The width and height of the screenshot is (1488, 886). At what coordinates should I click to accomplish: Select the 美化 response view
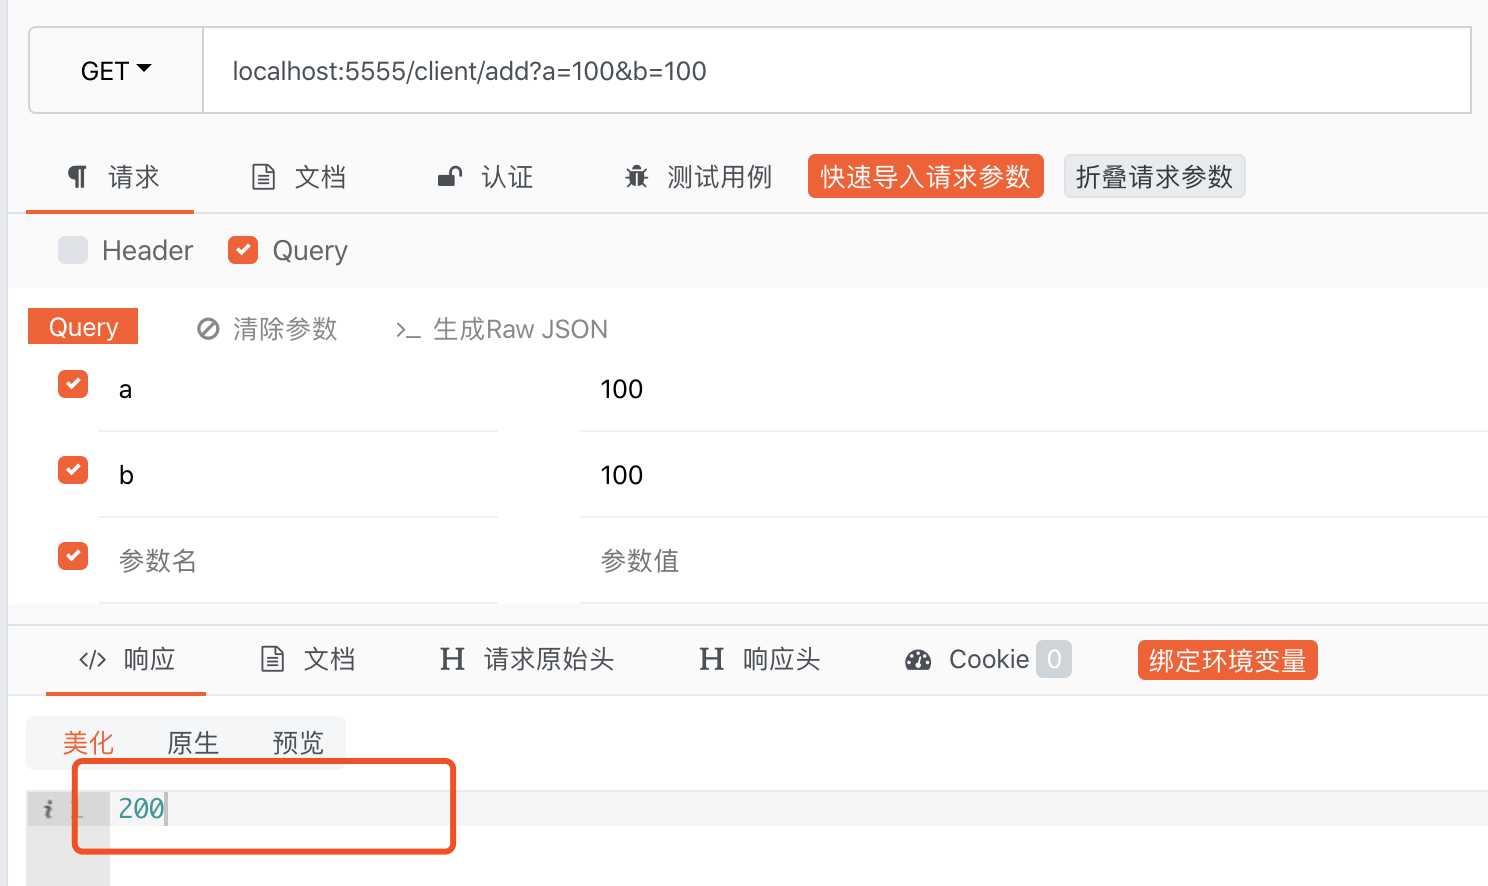pos(88,743)
